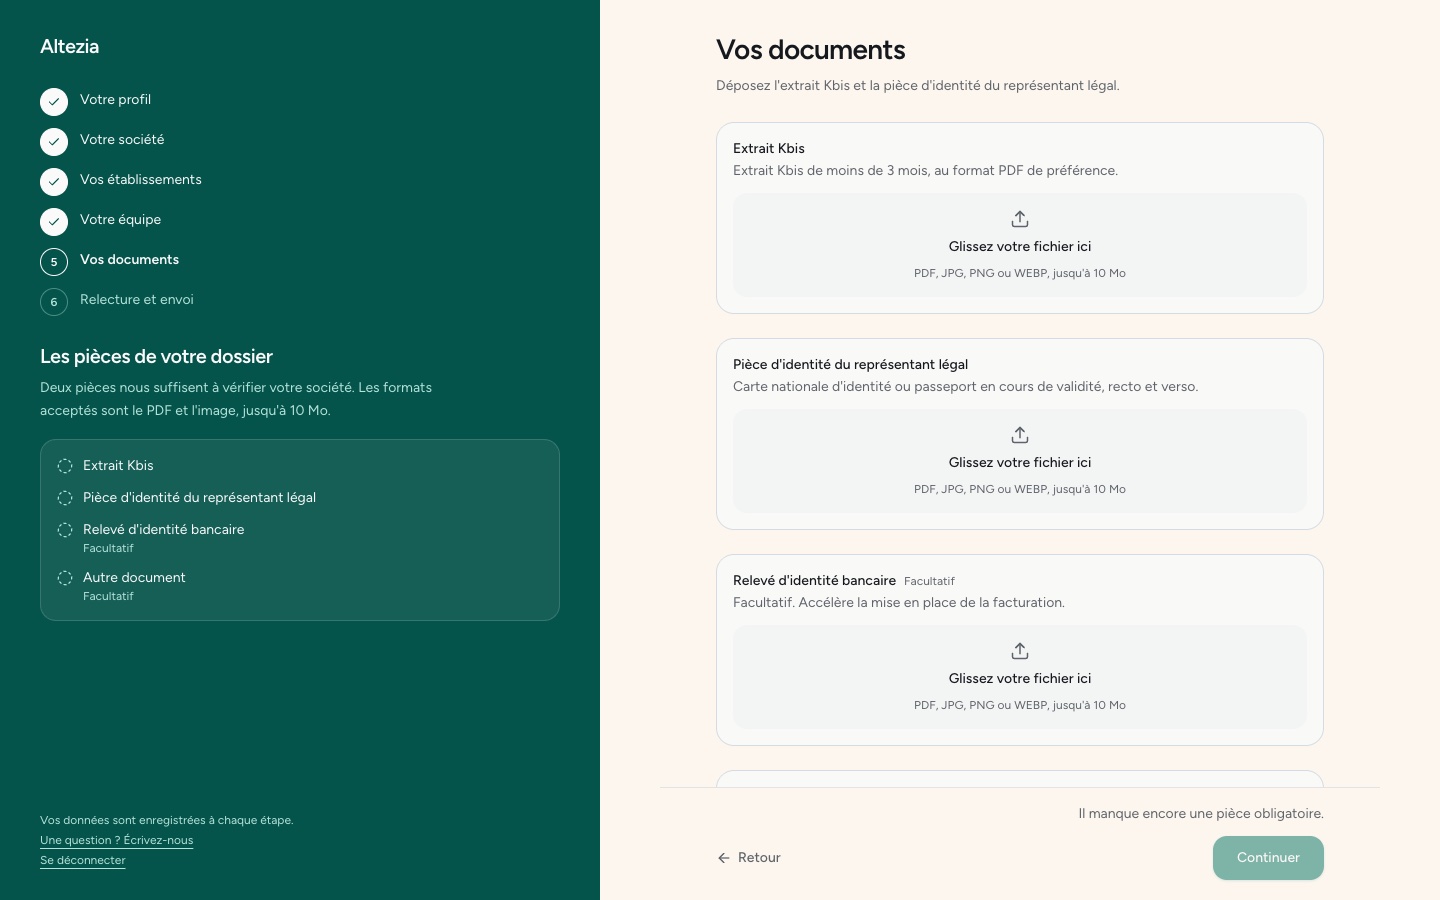Click 'Pièce d'identité du représentant légal' checklist row
Screen dimensions: 1440x900
point(199,498)
